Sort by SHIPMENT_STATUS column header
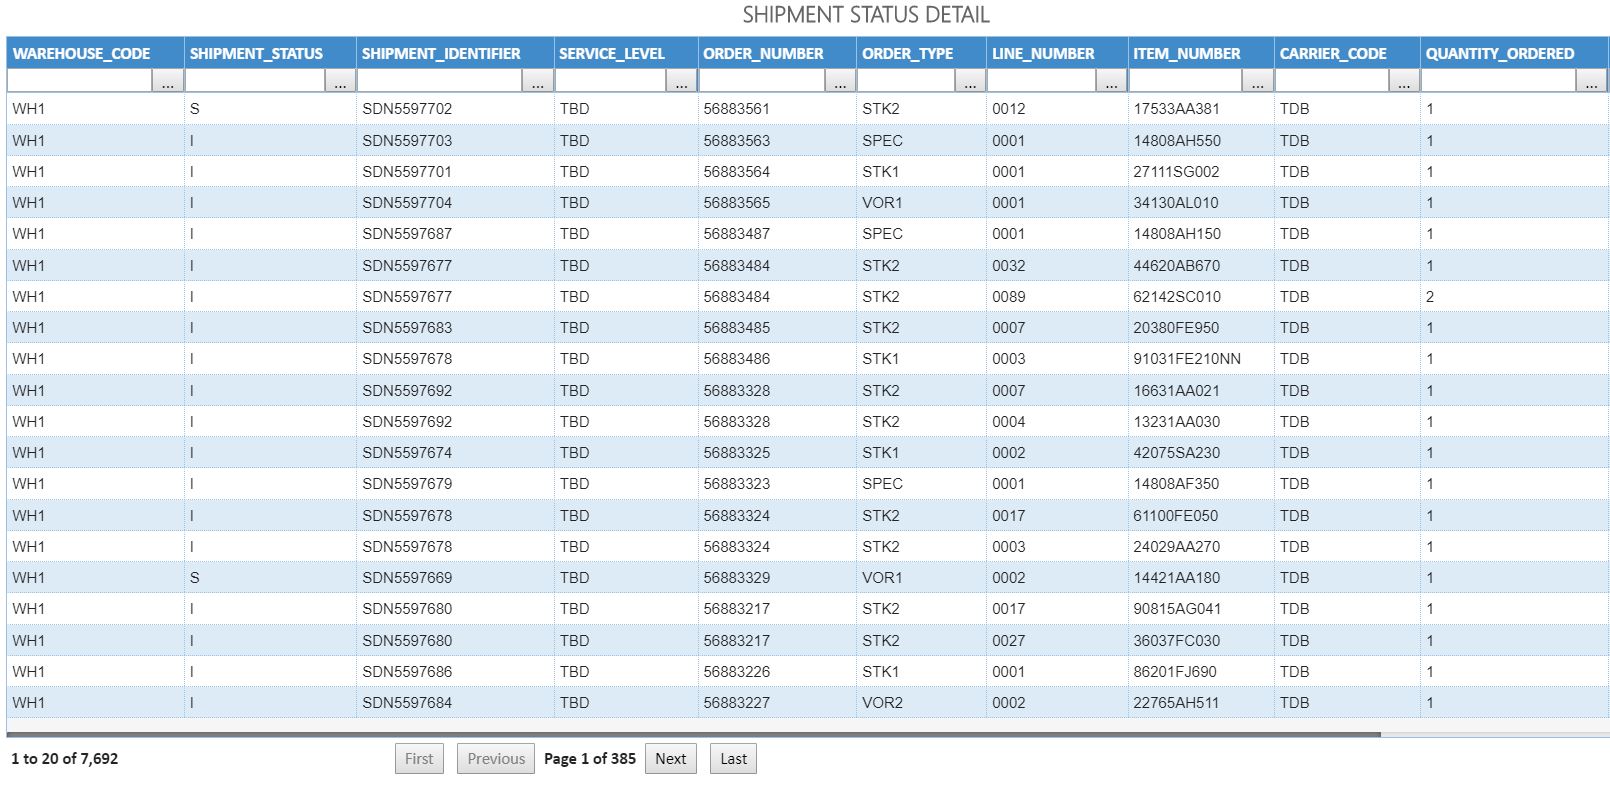The width and height of the screenshot is (1610, 799). 256,54
